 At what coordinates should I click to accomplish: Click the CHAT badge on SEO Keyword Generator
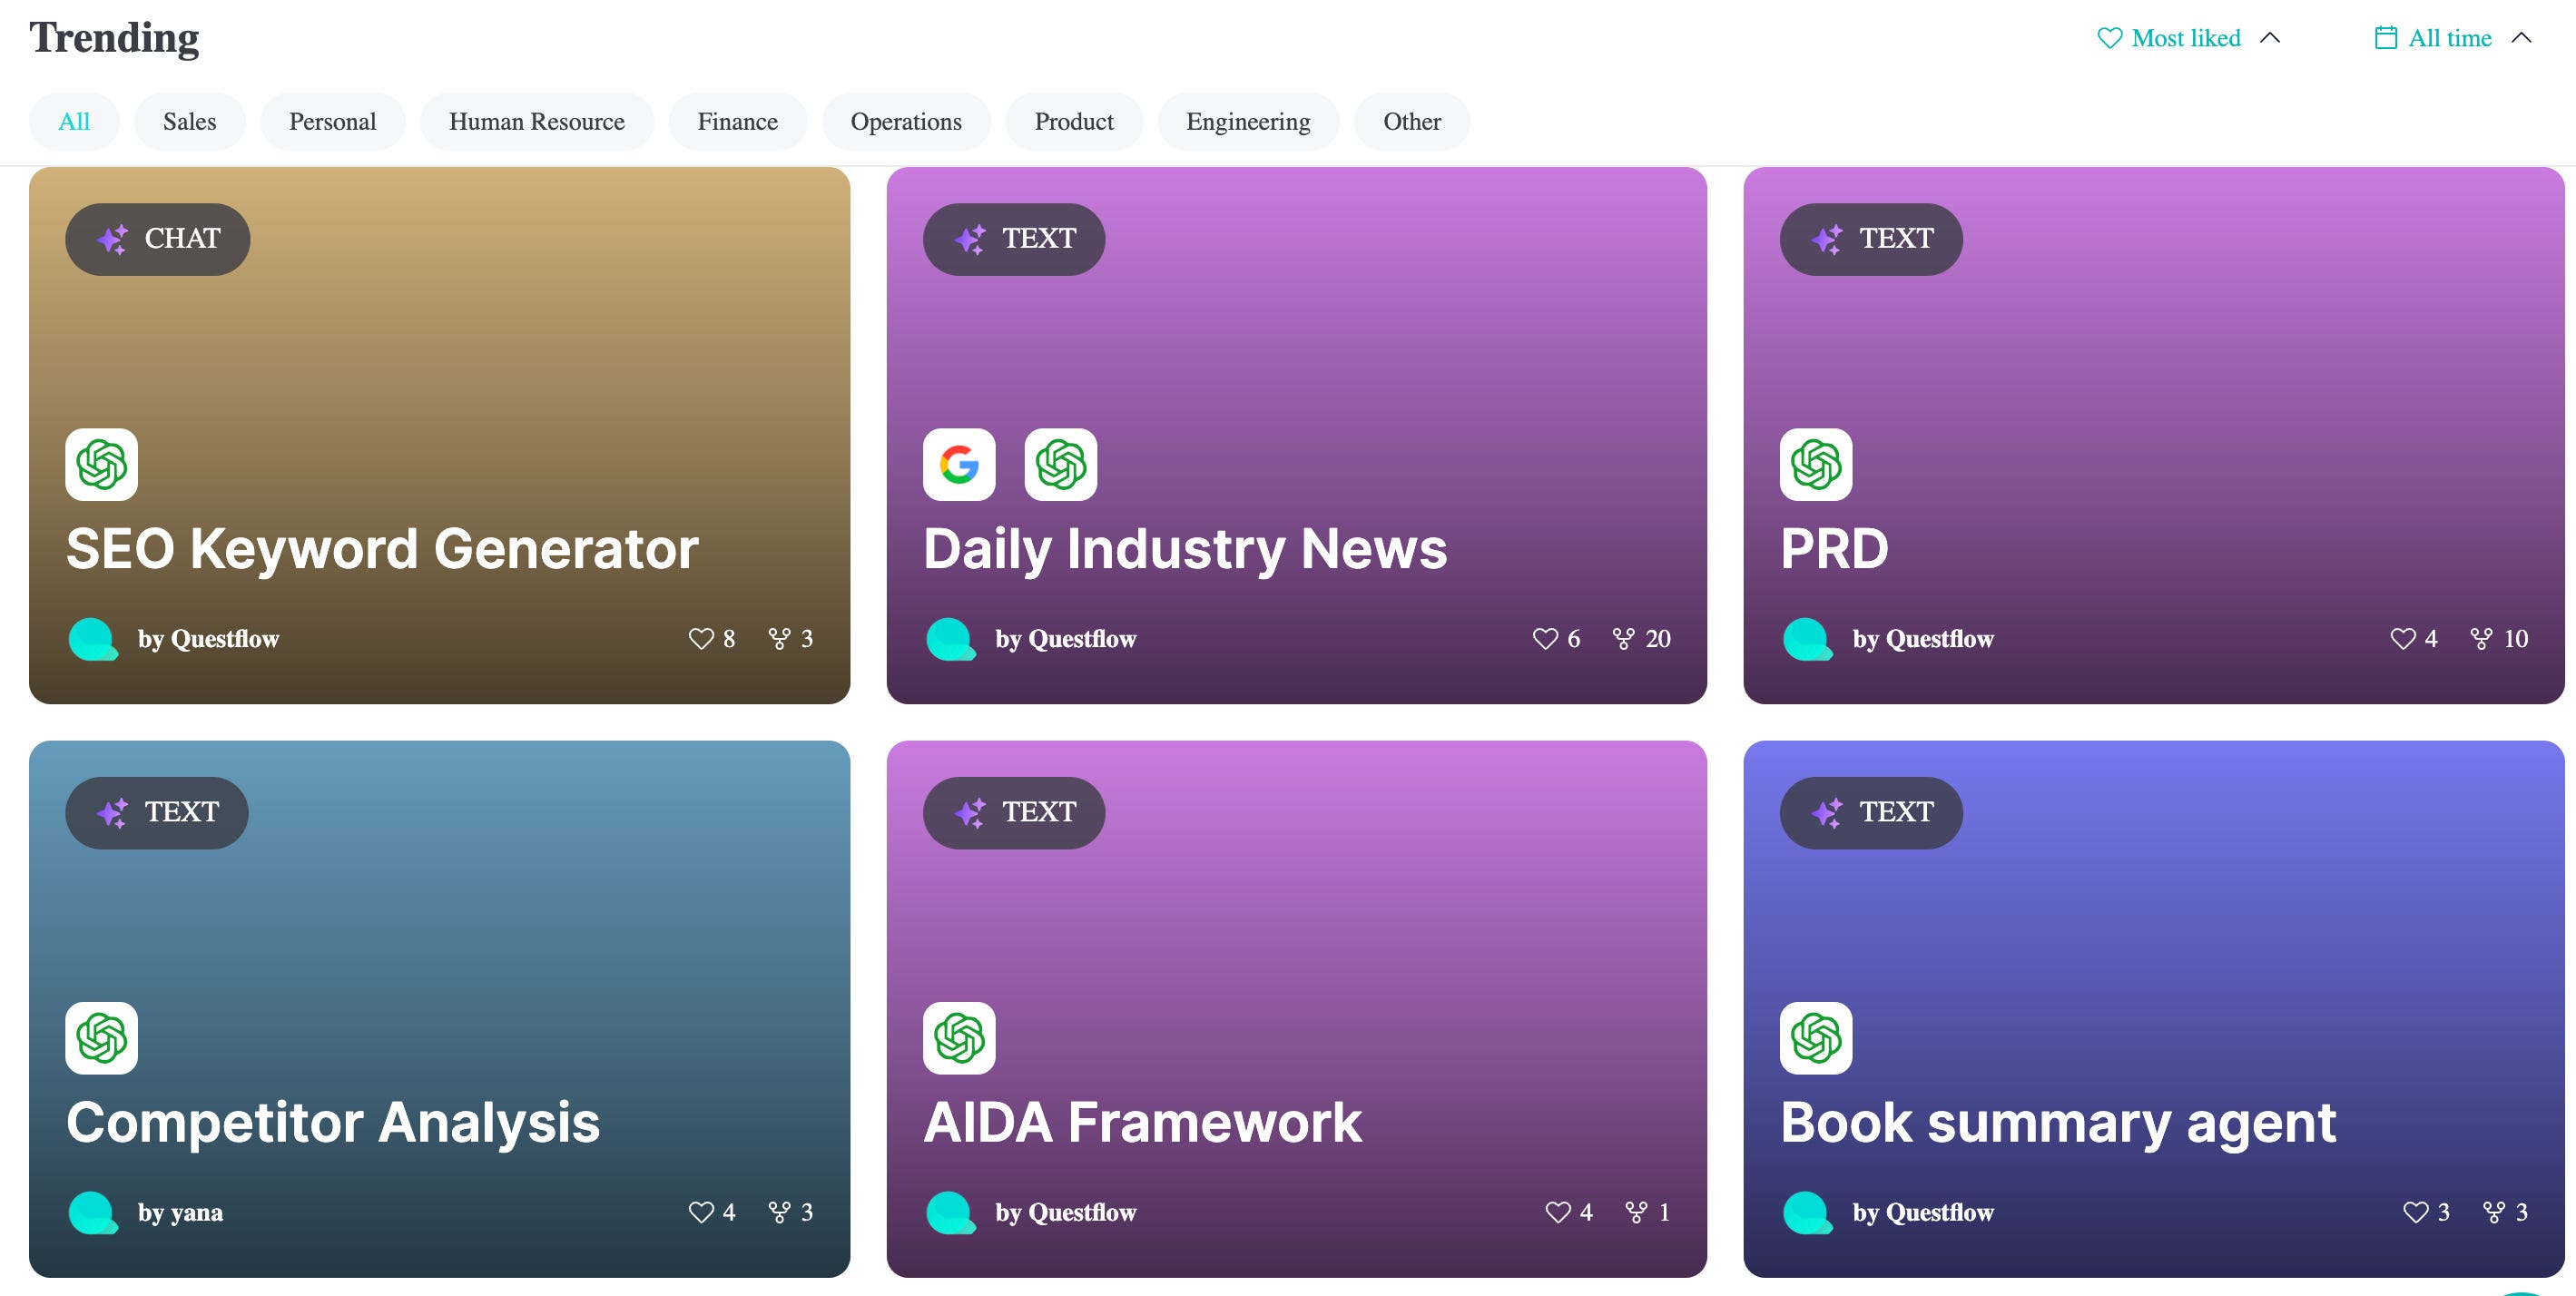[x=157, y=239]
